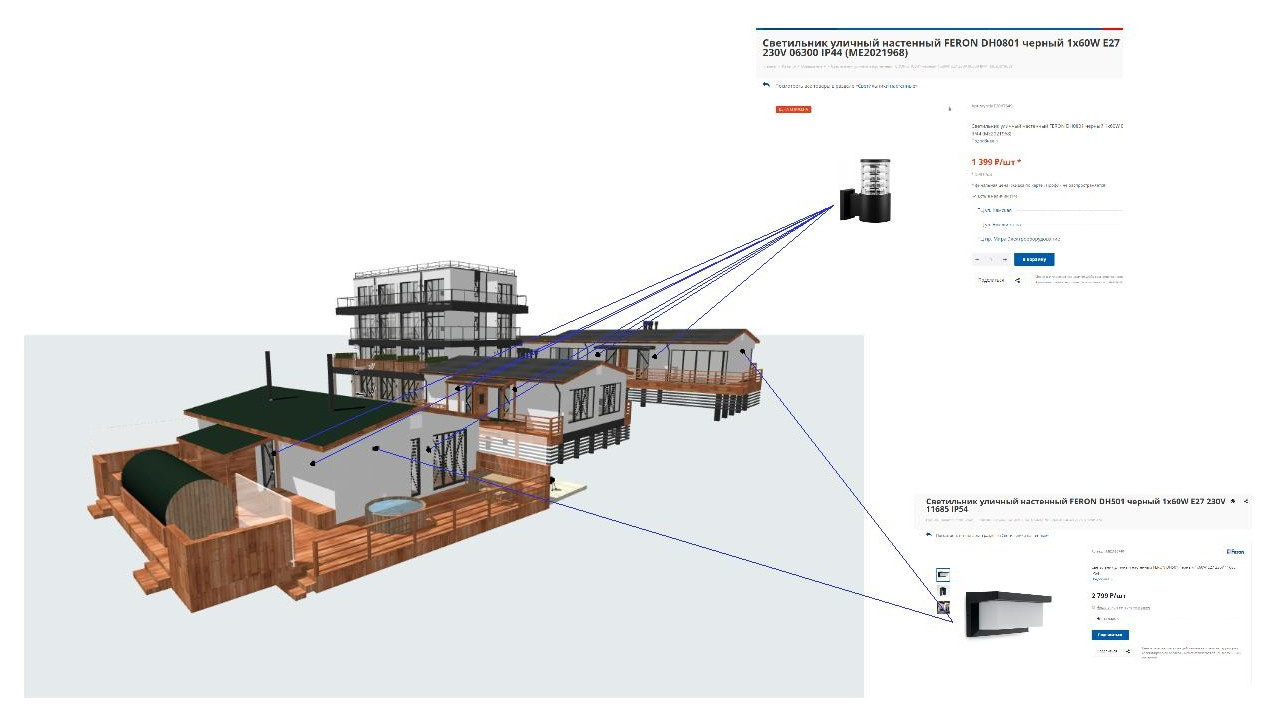Click the share icon under DH0801 cart button
Image resolution: width=1278 pixels, height=722 pixels.
(1017, 281)
